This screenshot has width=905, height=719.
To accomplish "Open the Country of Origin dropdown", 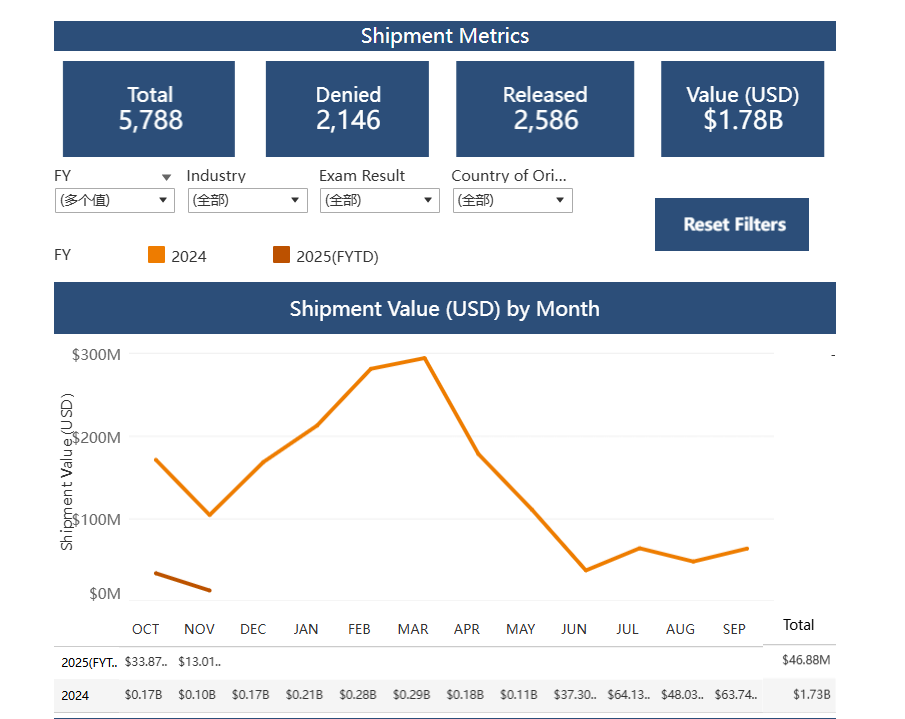I will click(x=512, y=200).
